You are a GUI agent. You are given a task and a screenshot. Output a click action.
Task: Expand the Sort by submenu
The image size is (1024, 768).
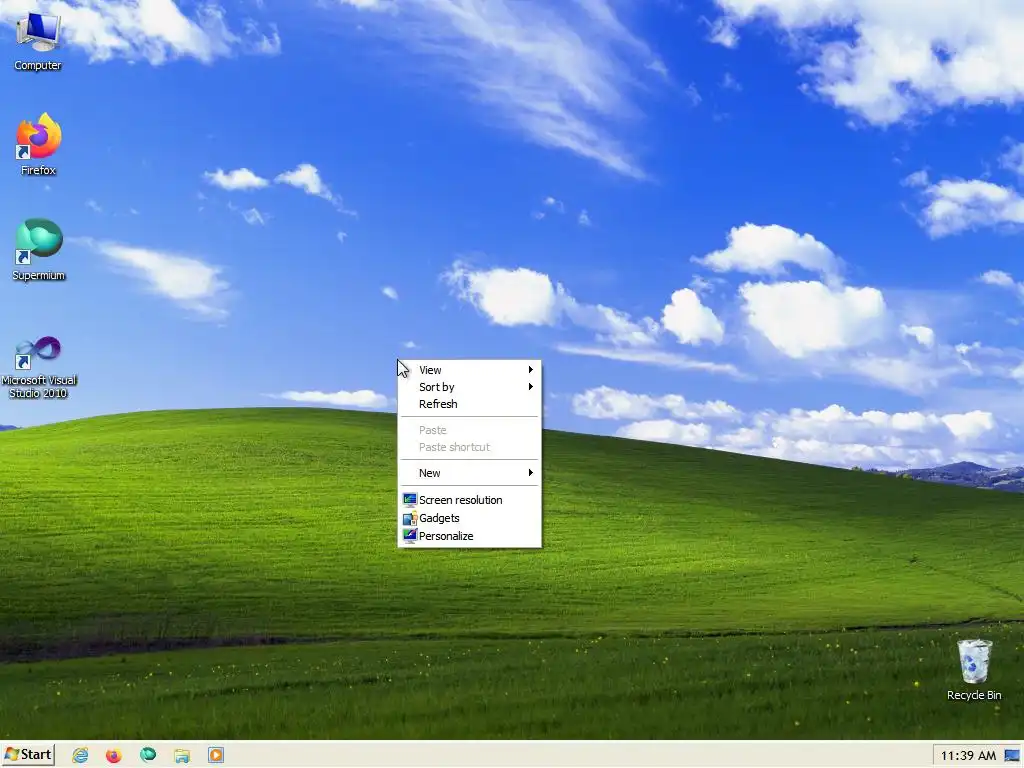[470, 387]
